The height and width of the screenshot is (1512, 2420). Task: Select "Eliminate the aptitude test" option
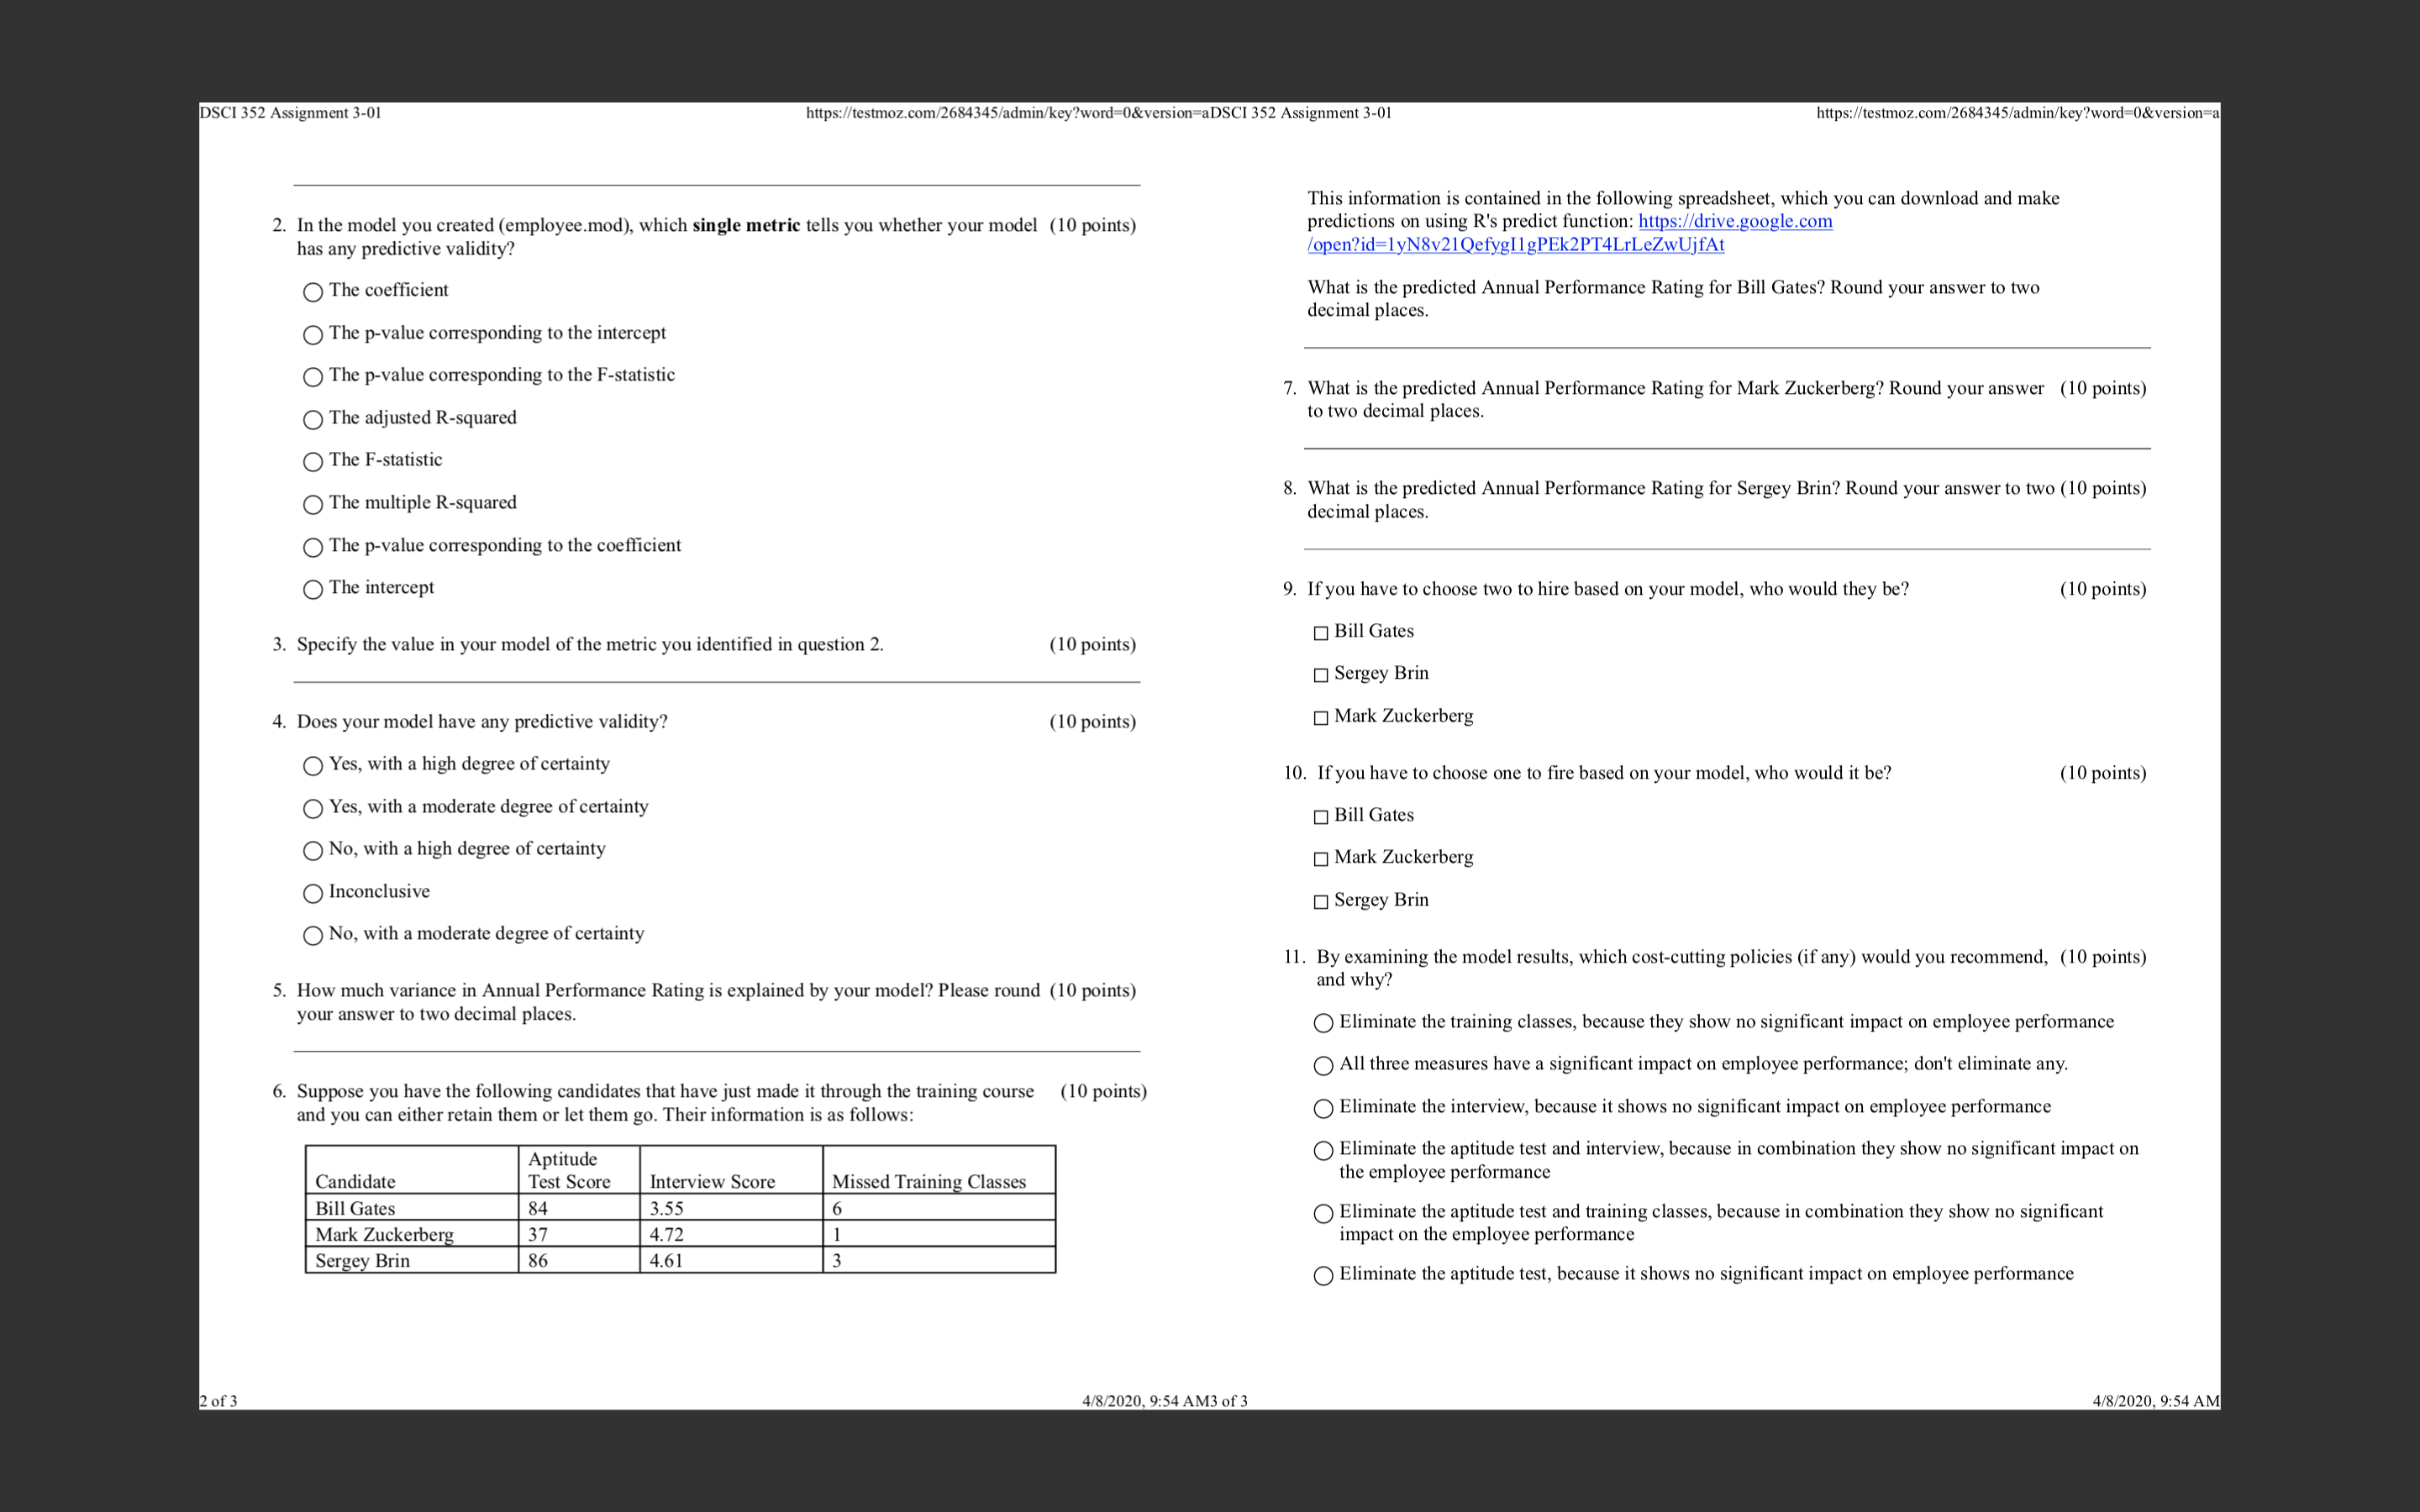[x=1323, y=1276]
